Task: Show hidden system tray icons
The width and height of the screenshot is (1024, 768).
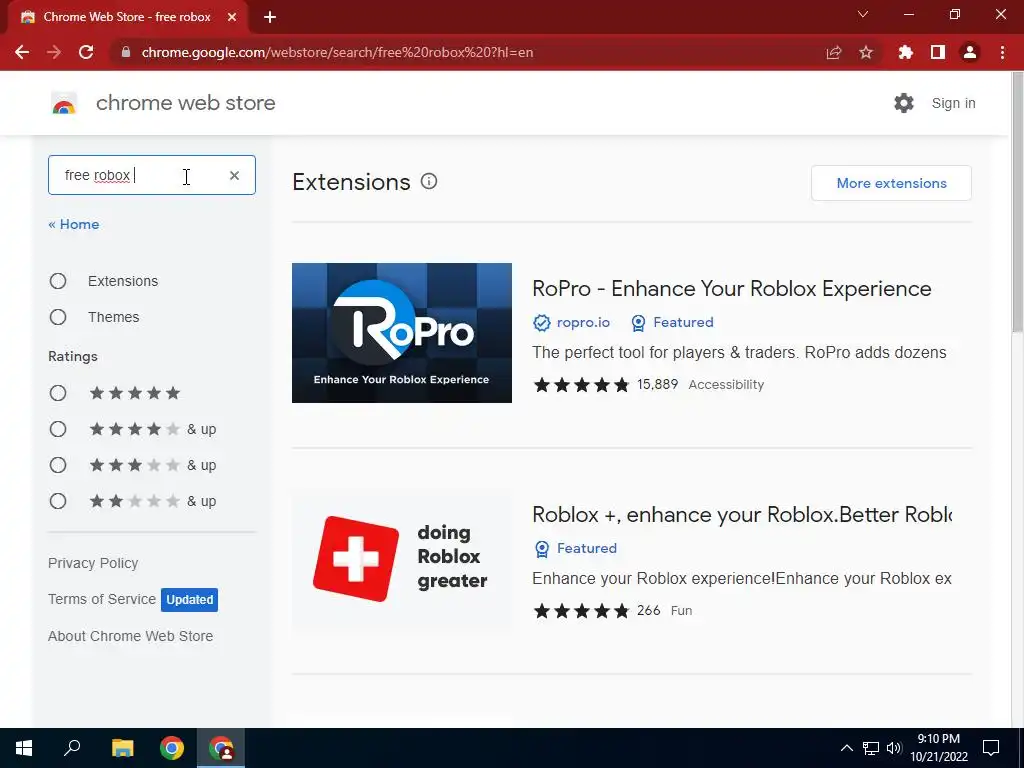Action: click(846, 748)
